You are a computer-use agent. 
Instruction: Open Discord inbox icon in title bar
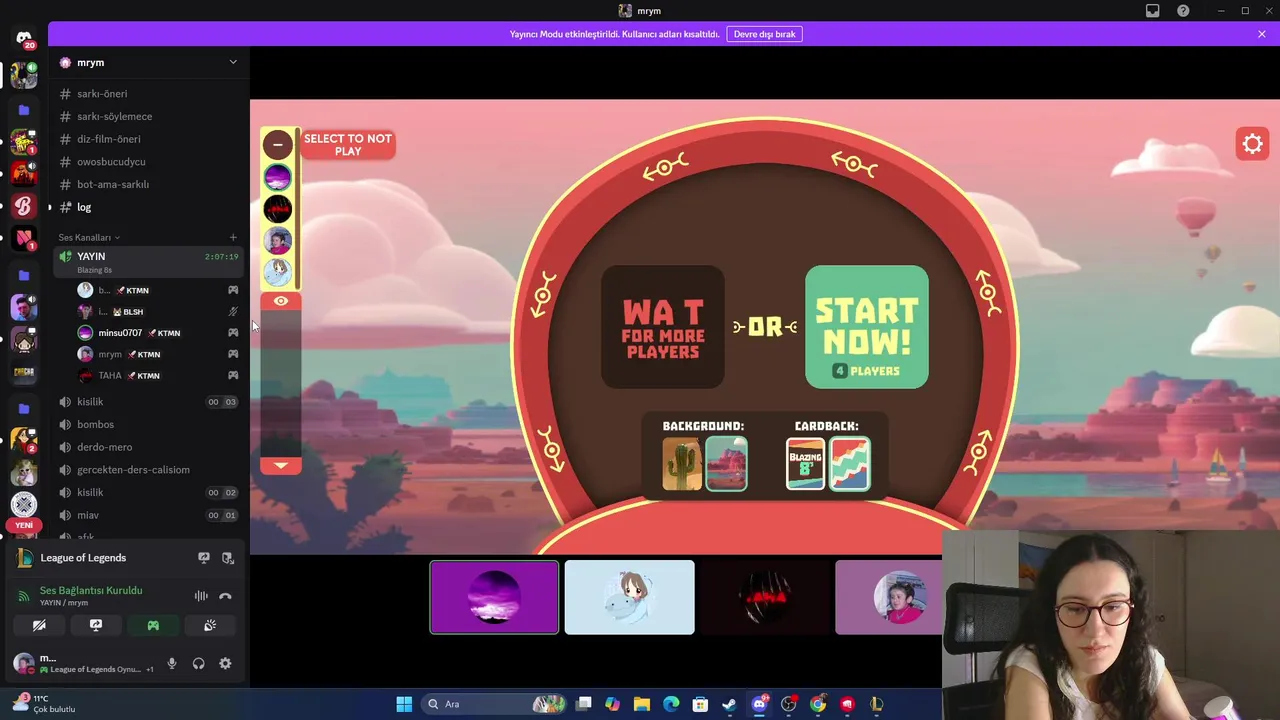(1153, 11)
